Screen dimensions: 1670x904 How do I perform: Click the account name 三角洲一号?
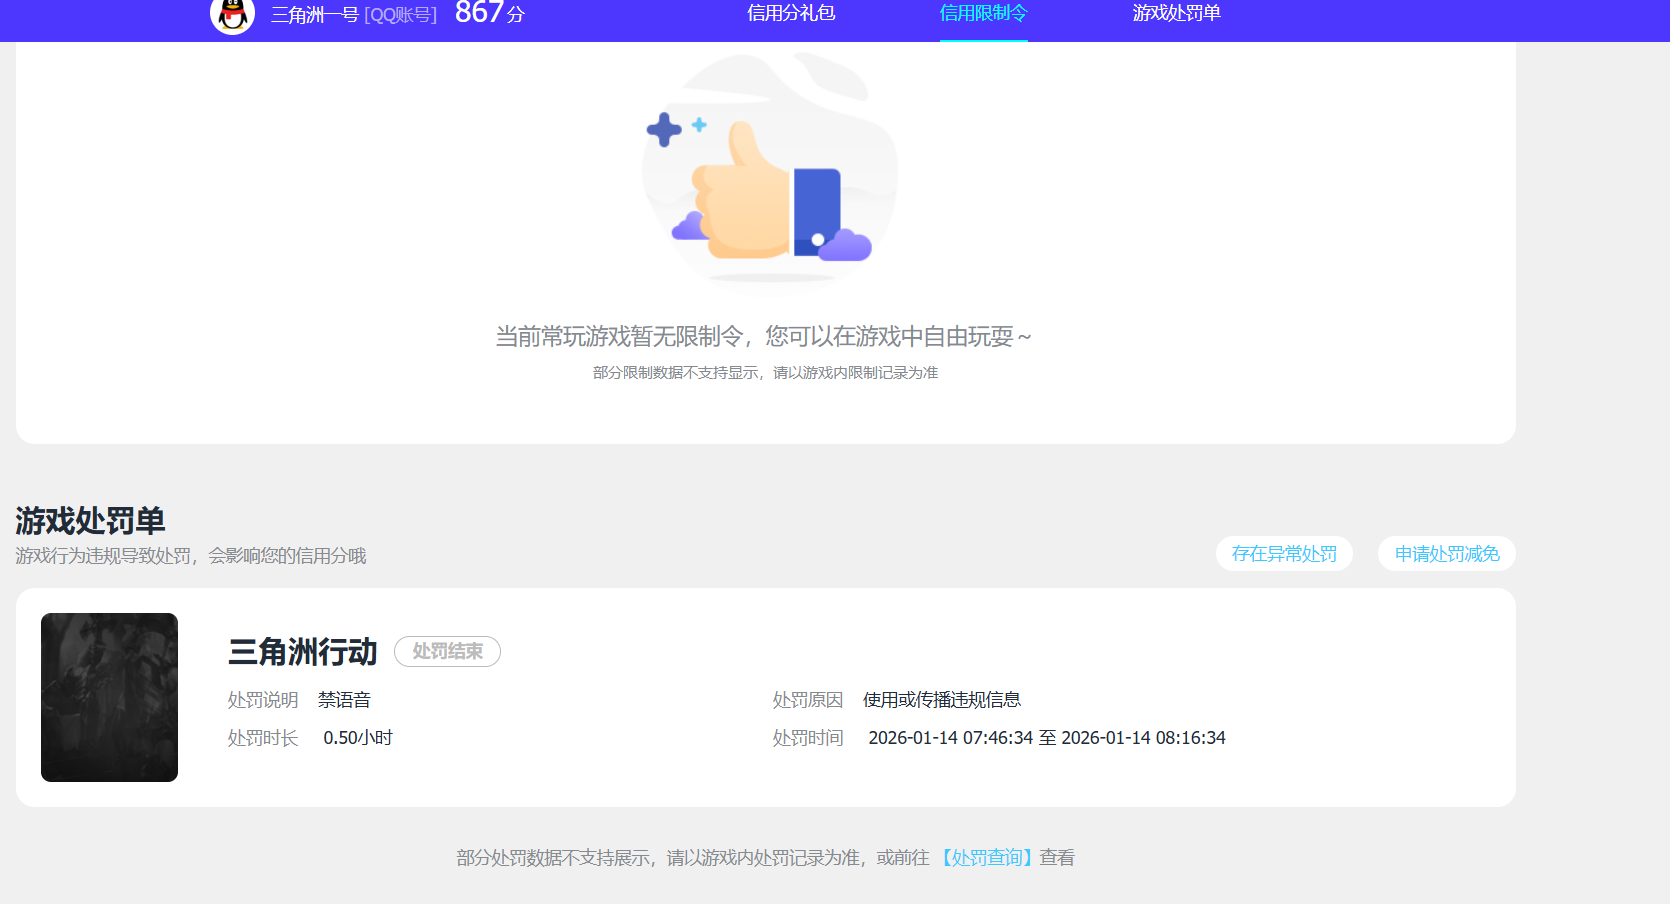coord(314,15)
